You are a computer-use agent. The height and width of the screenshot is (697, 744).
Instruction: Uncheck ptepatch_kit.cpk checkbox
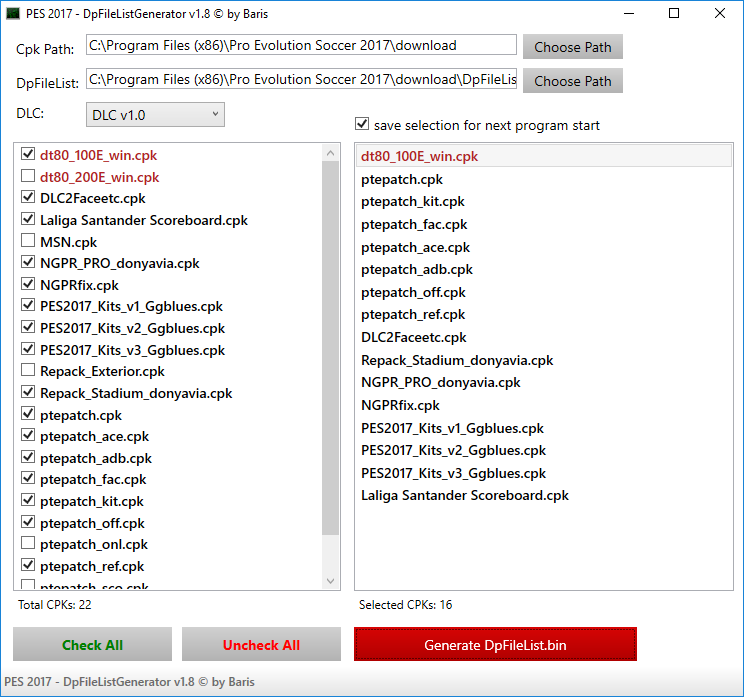(28, 500)
